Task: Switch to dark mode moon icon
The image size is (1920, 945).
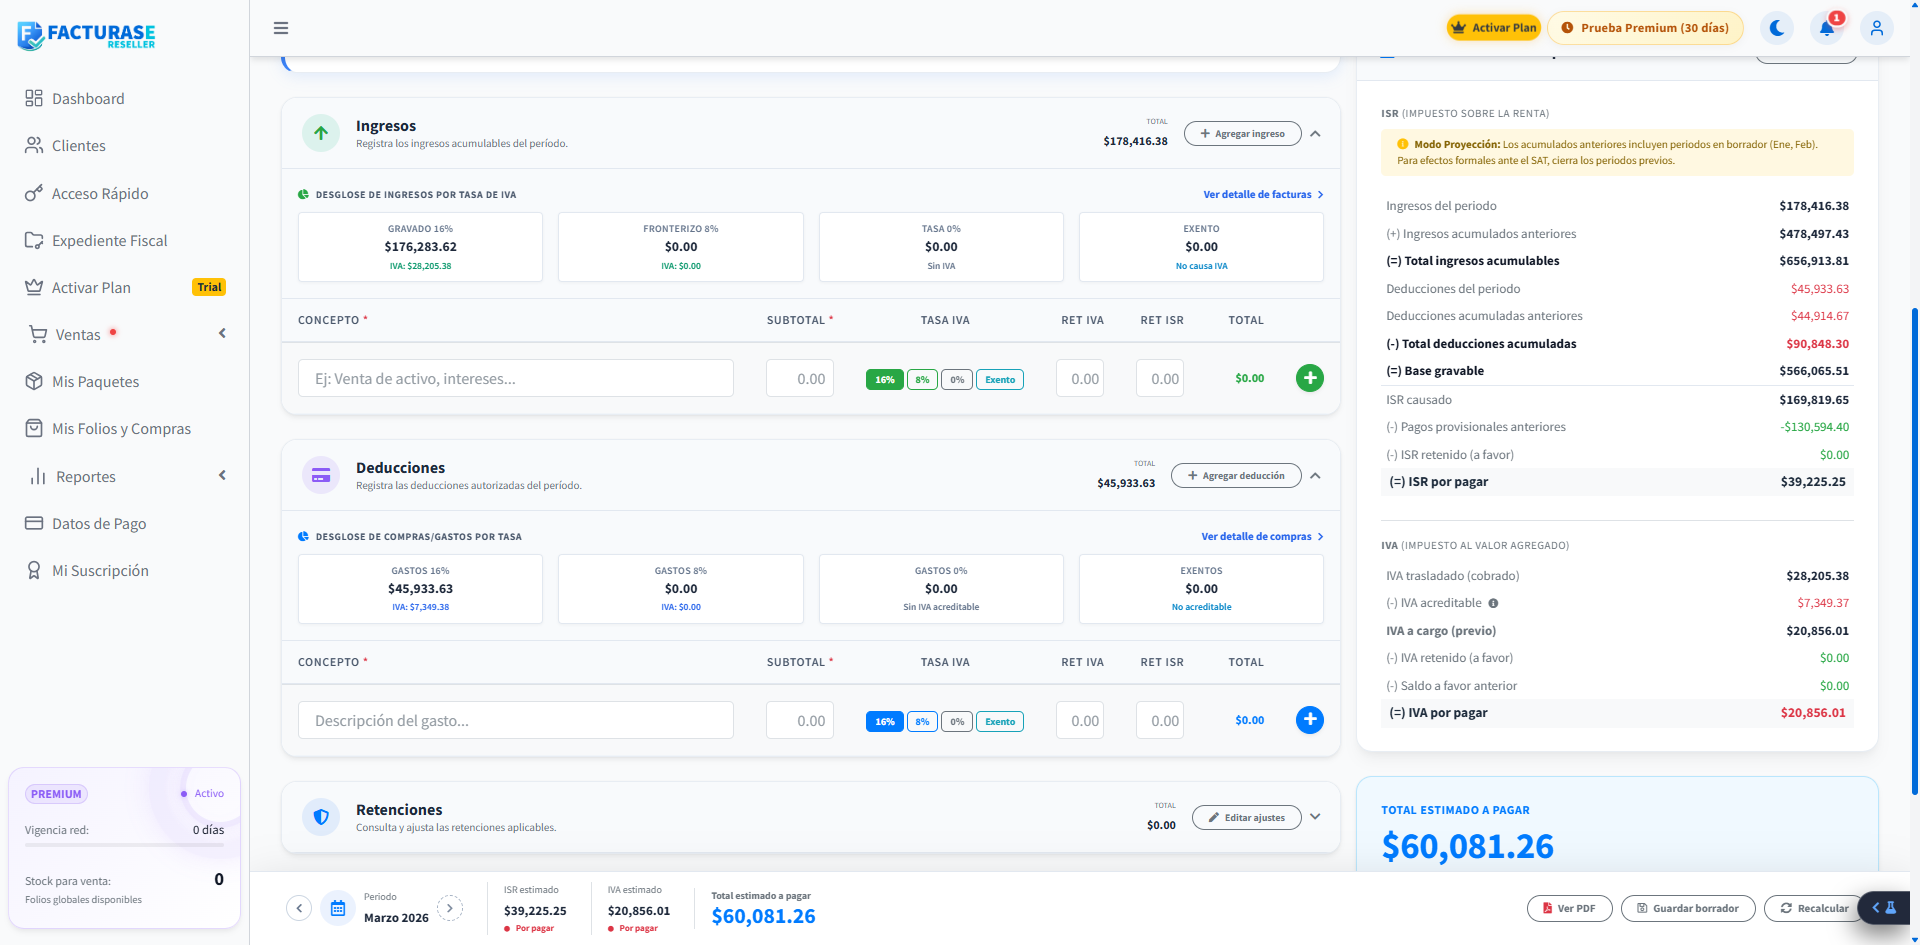Action: tap(1777, 28)
